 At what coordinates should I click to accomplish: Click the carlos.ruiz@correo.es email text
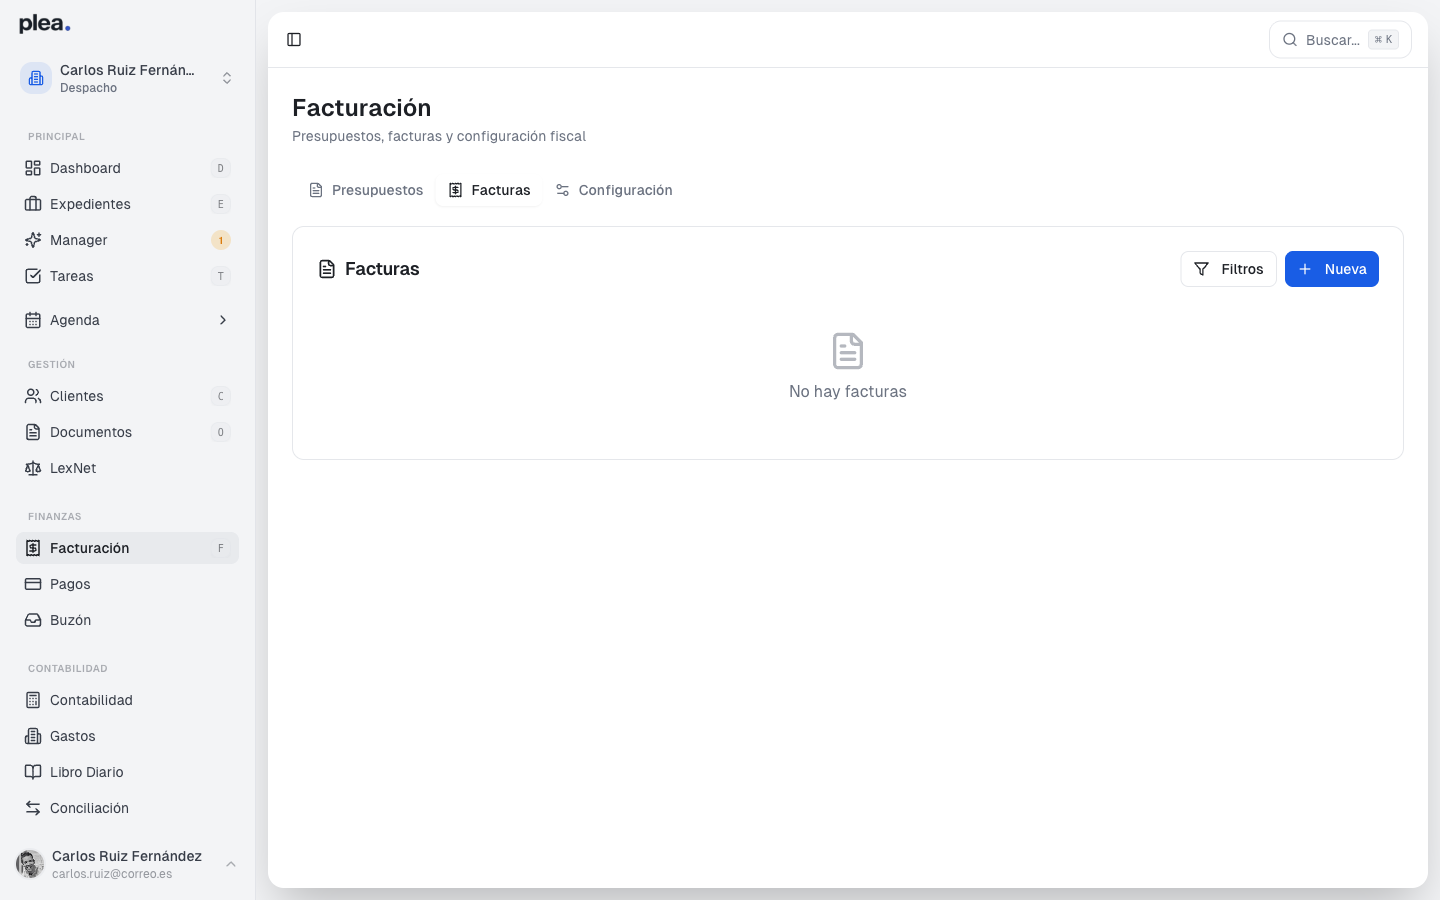112,874
